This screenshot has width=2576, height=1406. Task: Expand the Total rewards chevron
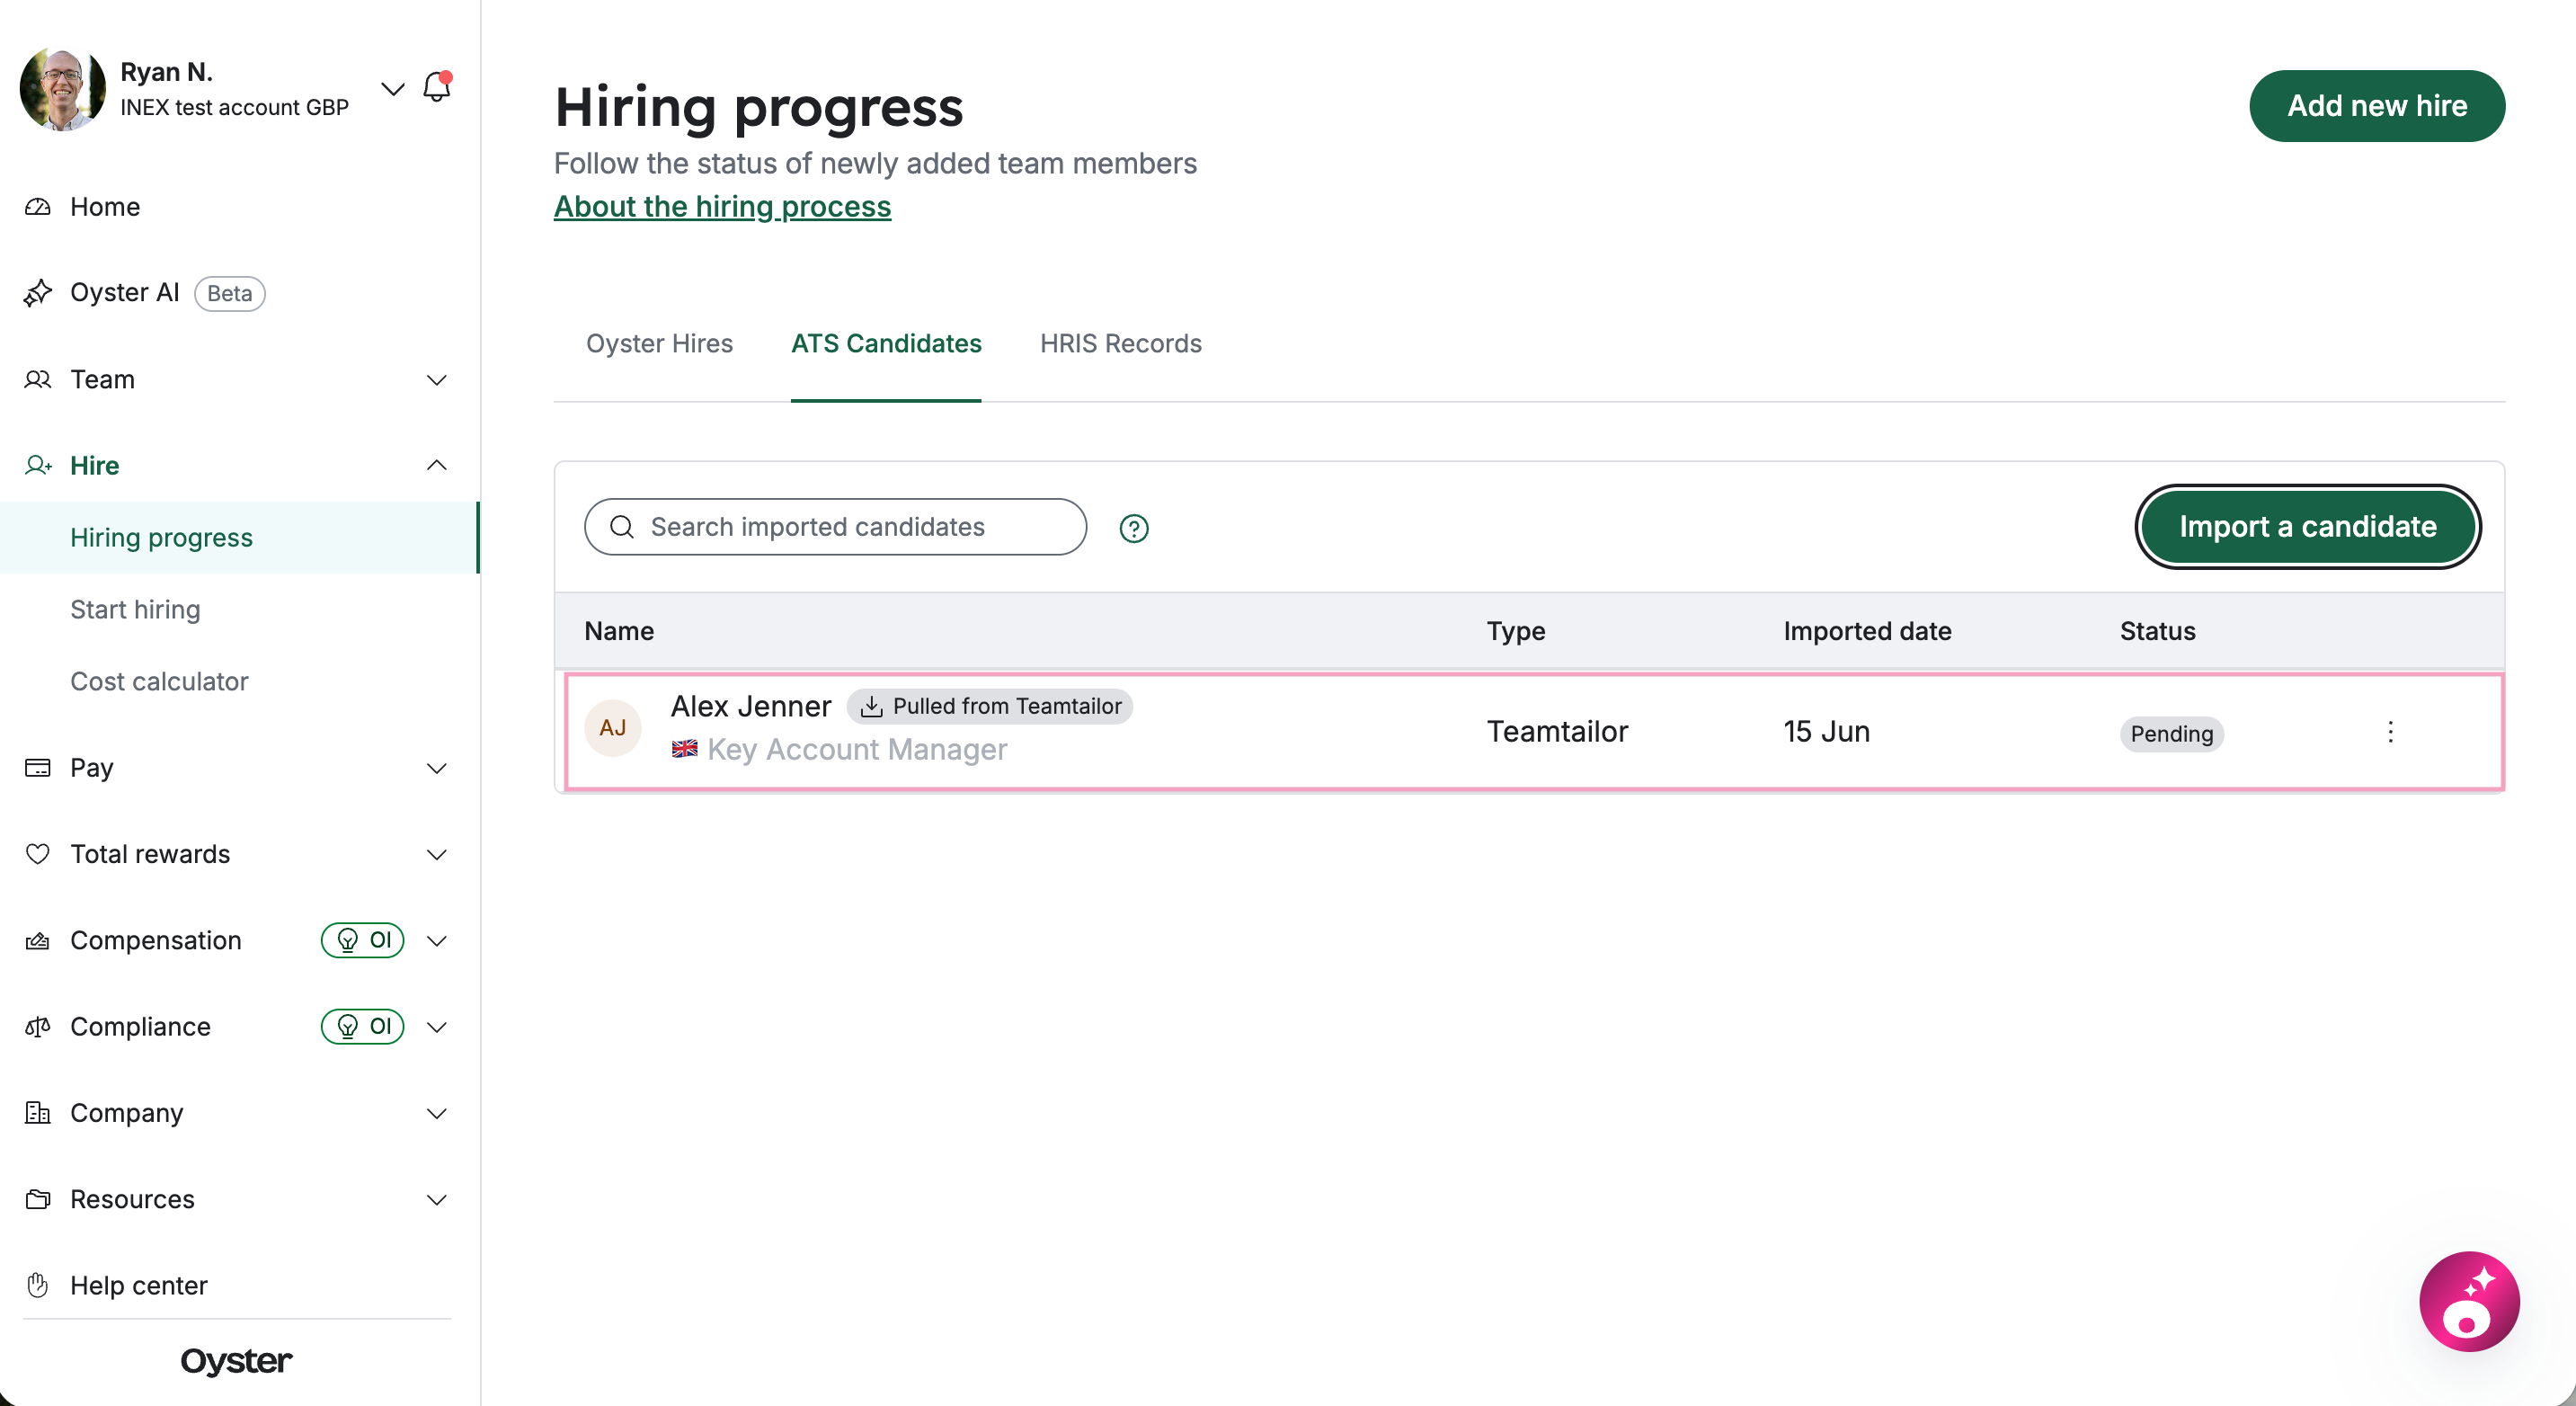pyautogui.click(x=437, y=854)
